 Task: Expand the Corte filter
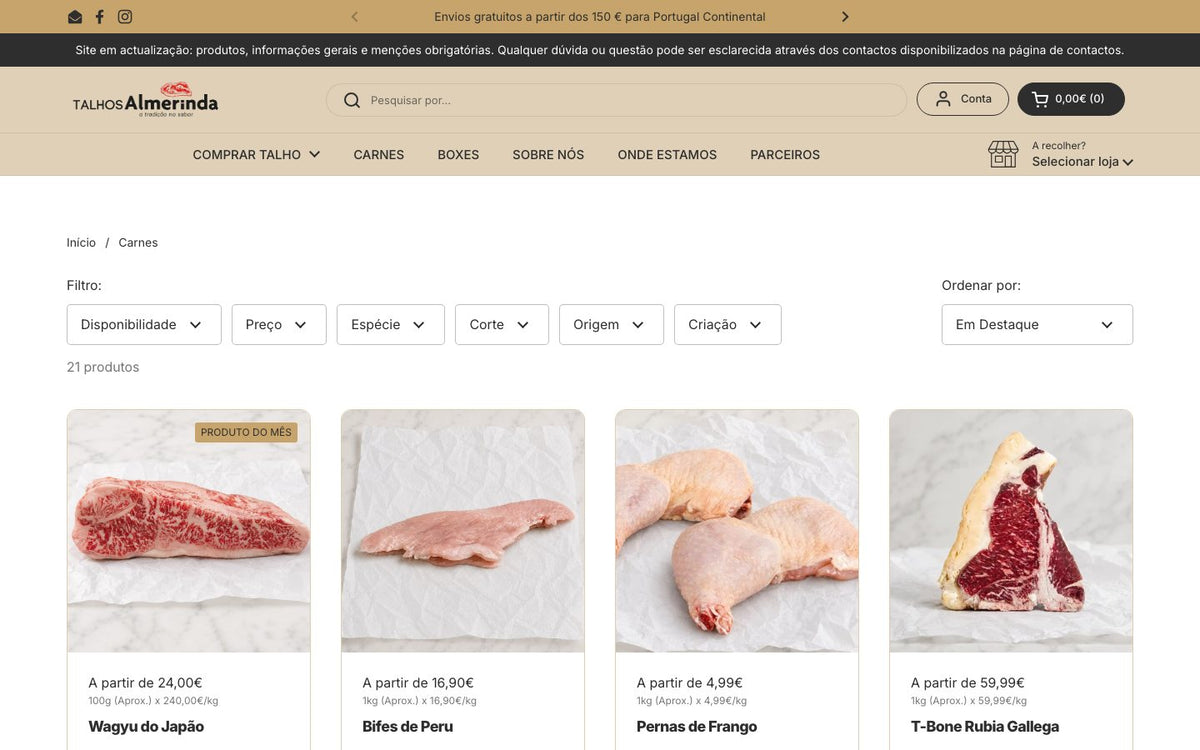click(502, 325)
